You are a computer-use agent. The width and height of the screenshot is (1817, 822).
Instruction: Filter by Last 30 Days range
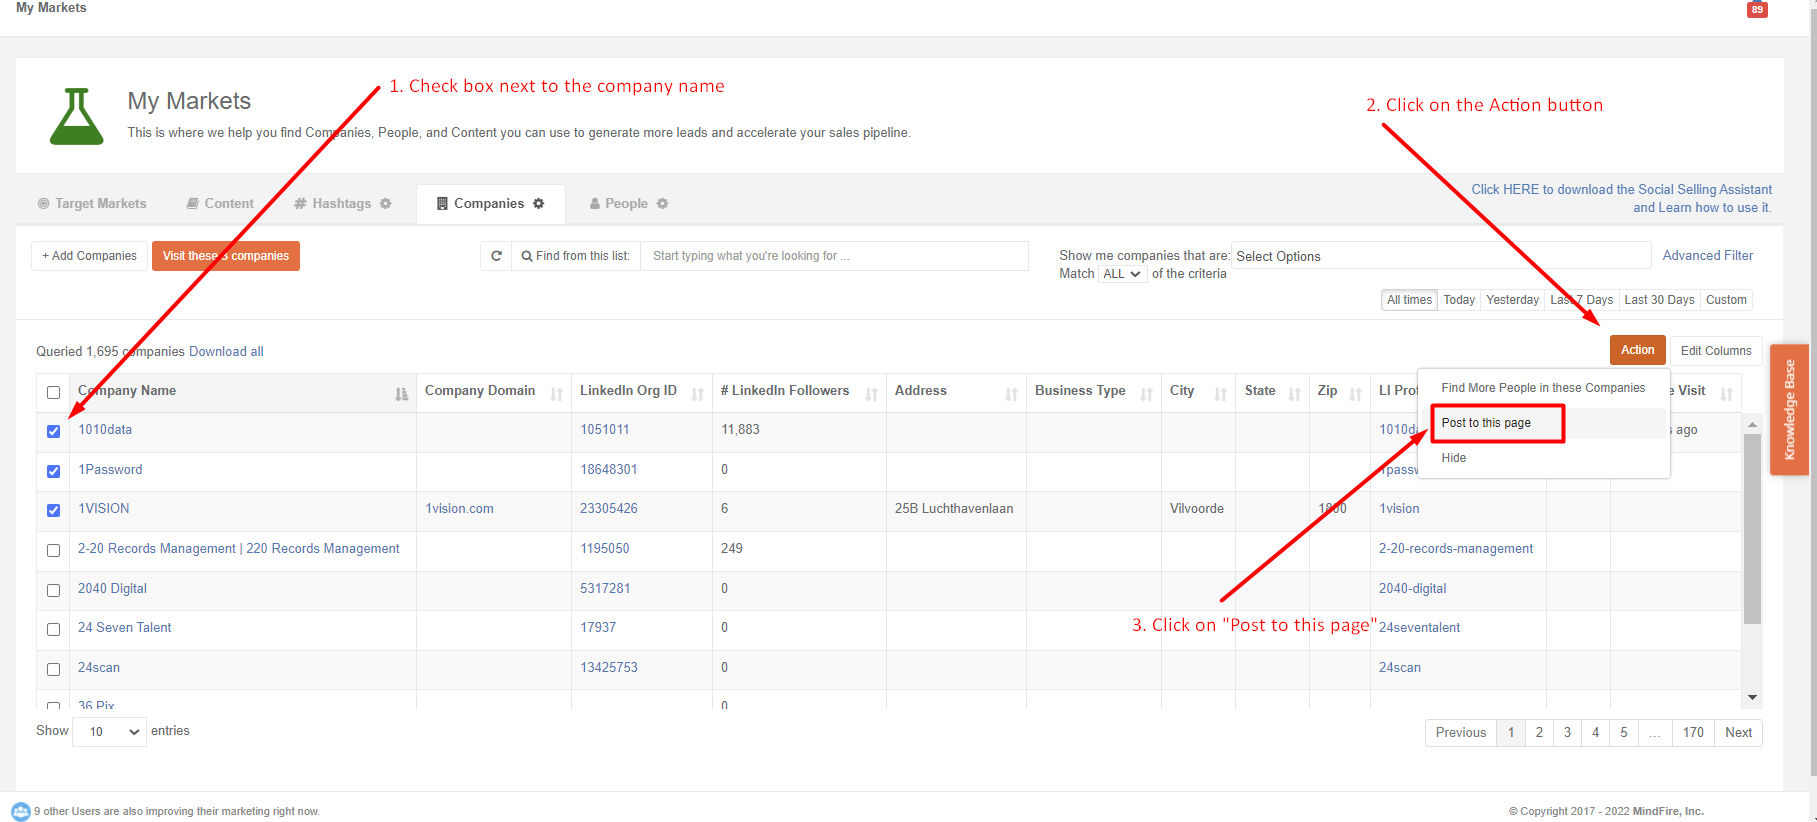pyautogui.click(x=1659, y=300)
